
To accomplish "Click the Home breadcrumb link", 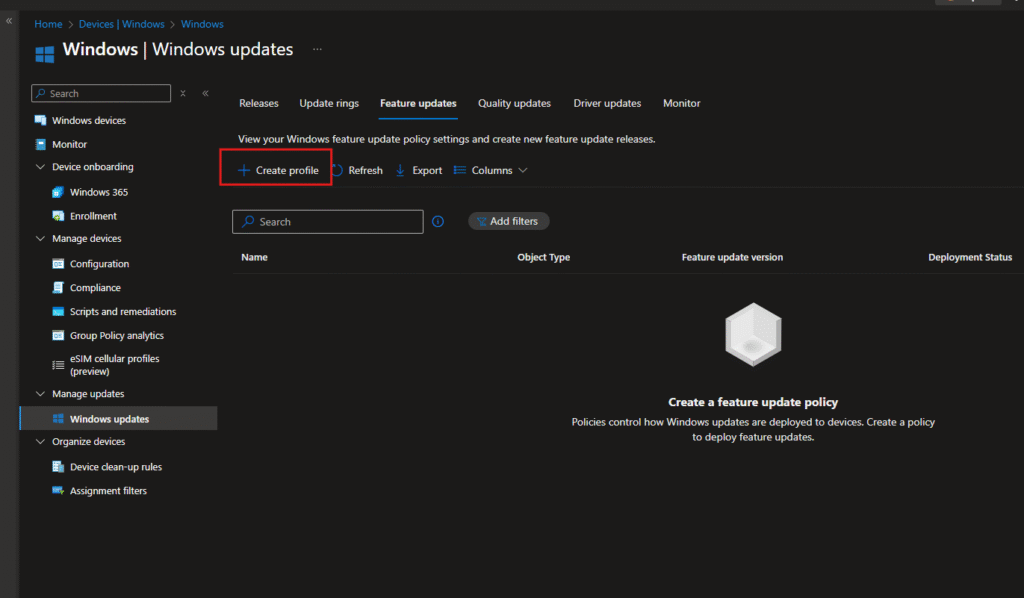I will tap(48, 24).
